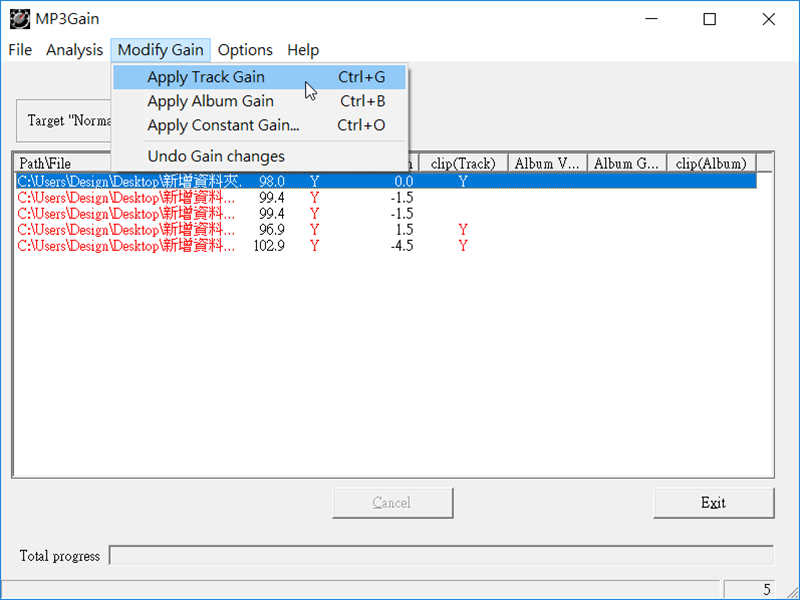Choose Apply Constant Gain...
The image size is (800, 600).
click(259, 125)
